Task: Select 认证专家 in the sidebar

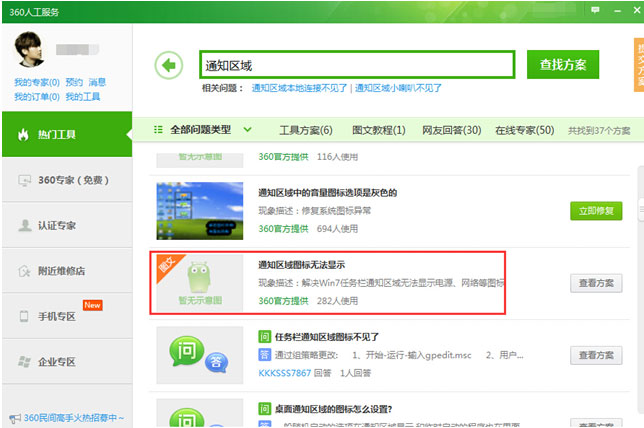Action: click(x=67, y=225)
